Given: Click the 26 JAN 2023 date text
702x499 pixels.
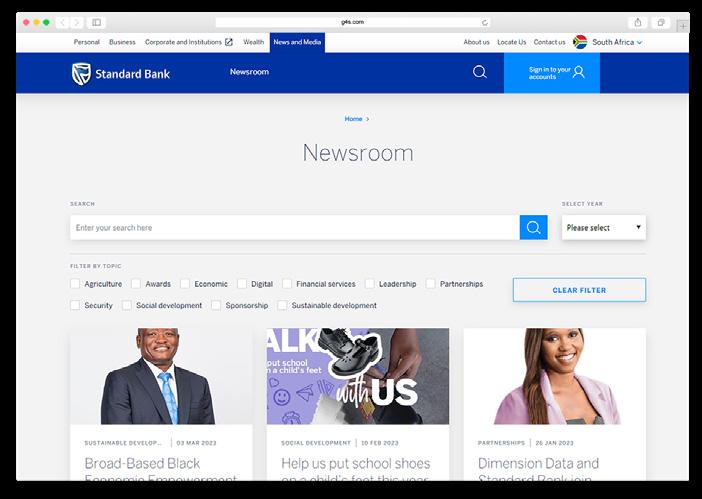Looking at the screenshot, I should [x=554, y=443].
